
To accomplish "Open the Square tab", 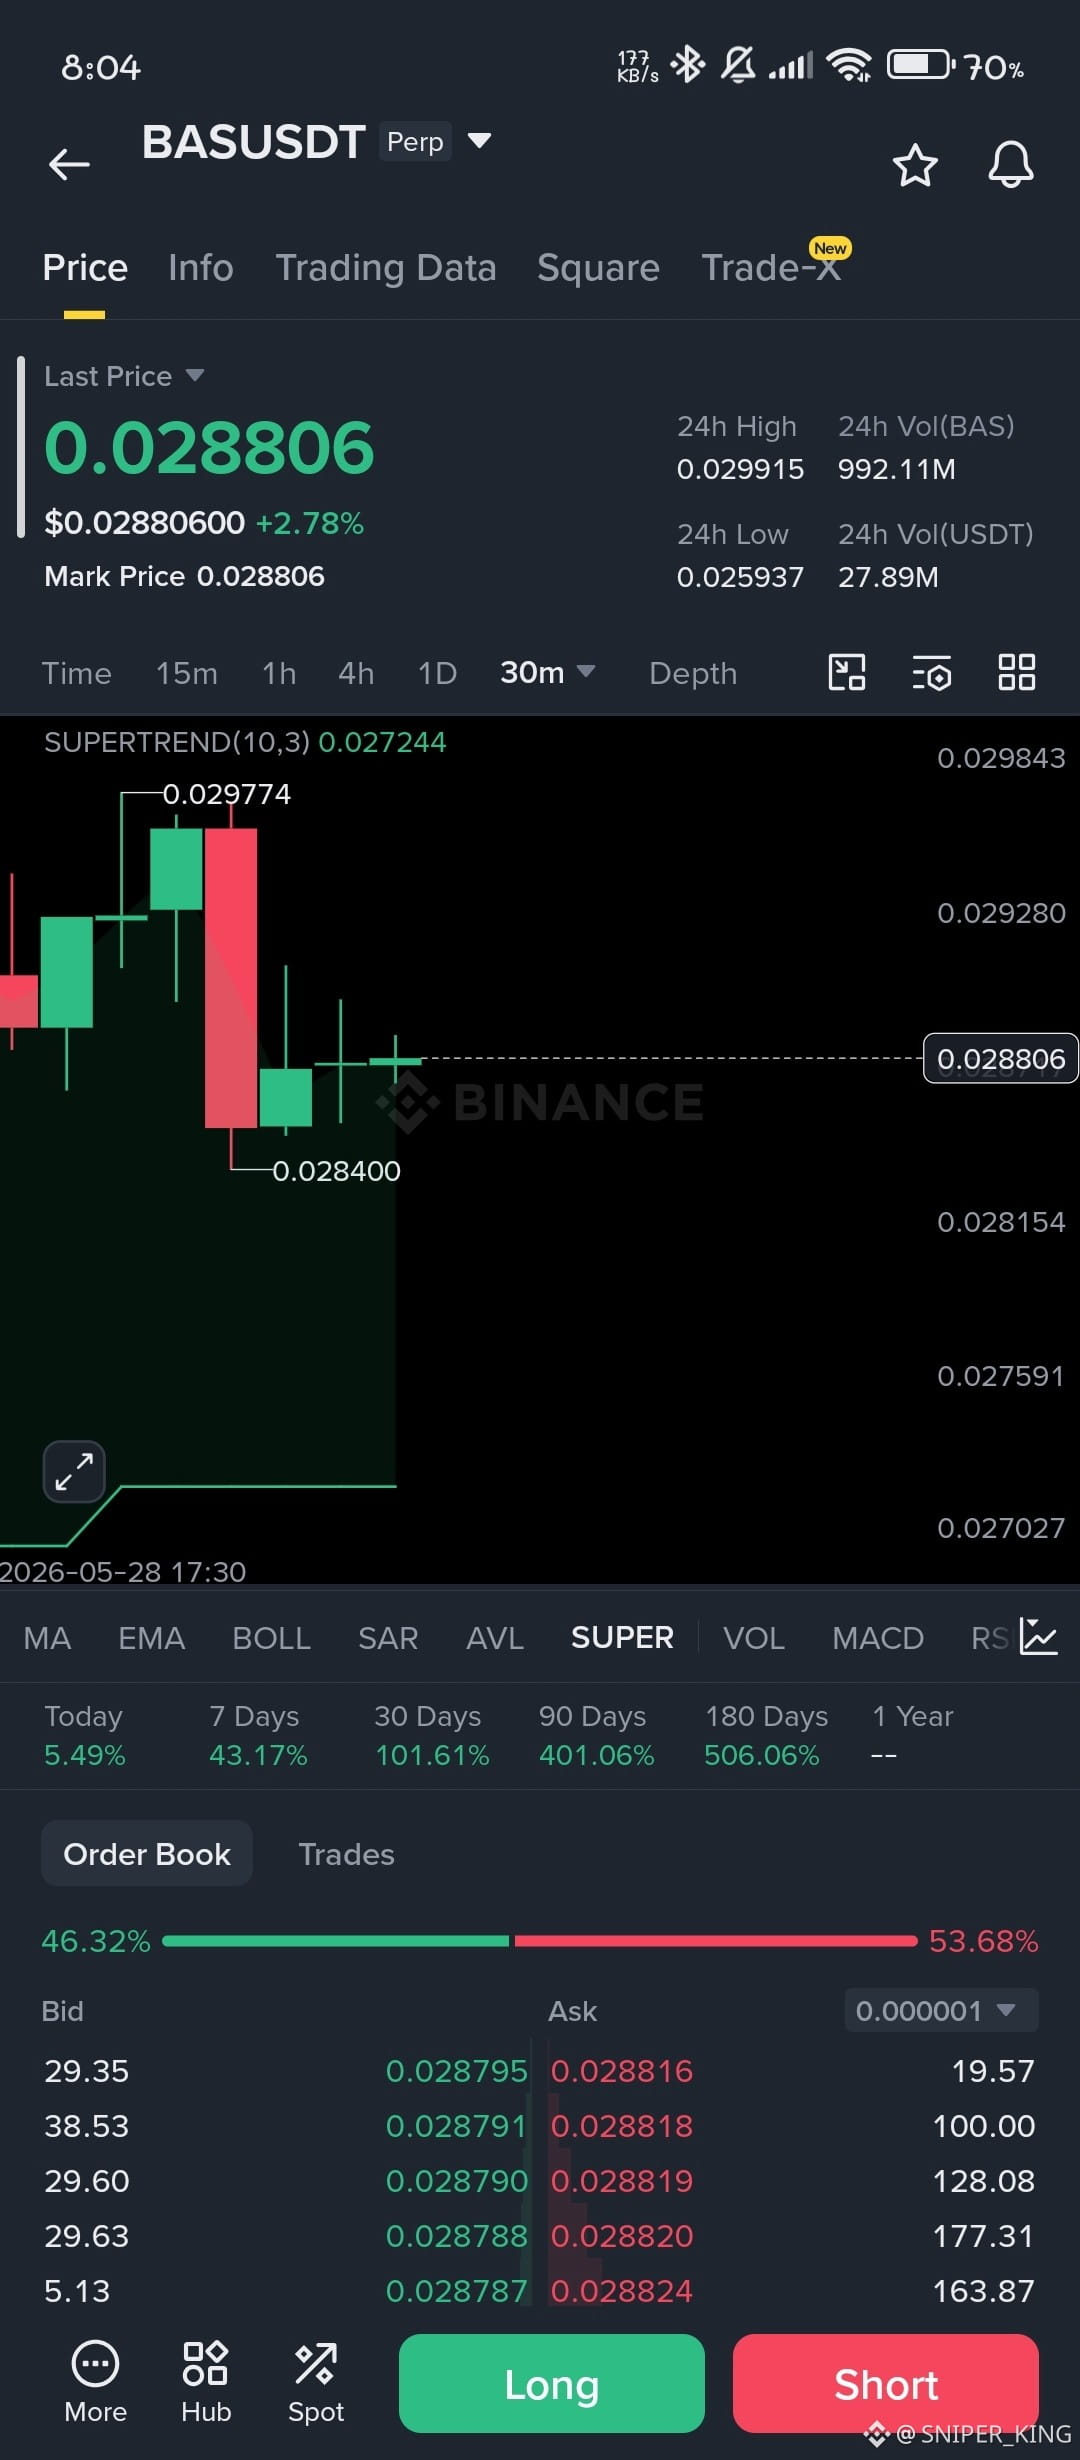I will 598,268.
